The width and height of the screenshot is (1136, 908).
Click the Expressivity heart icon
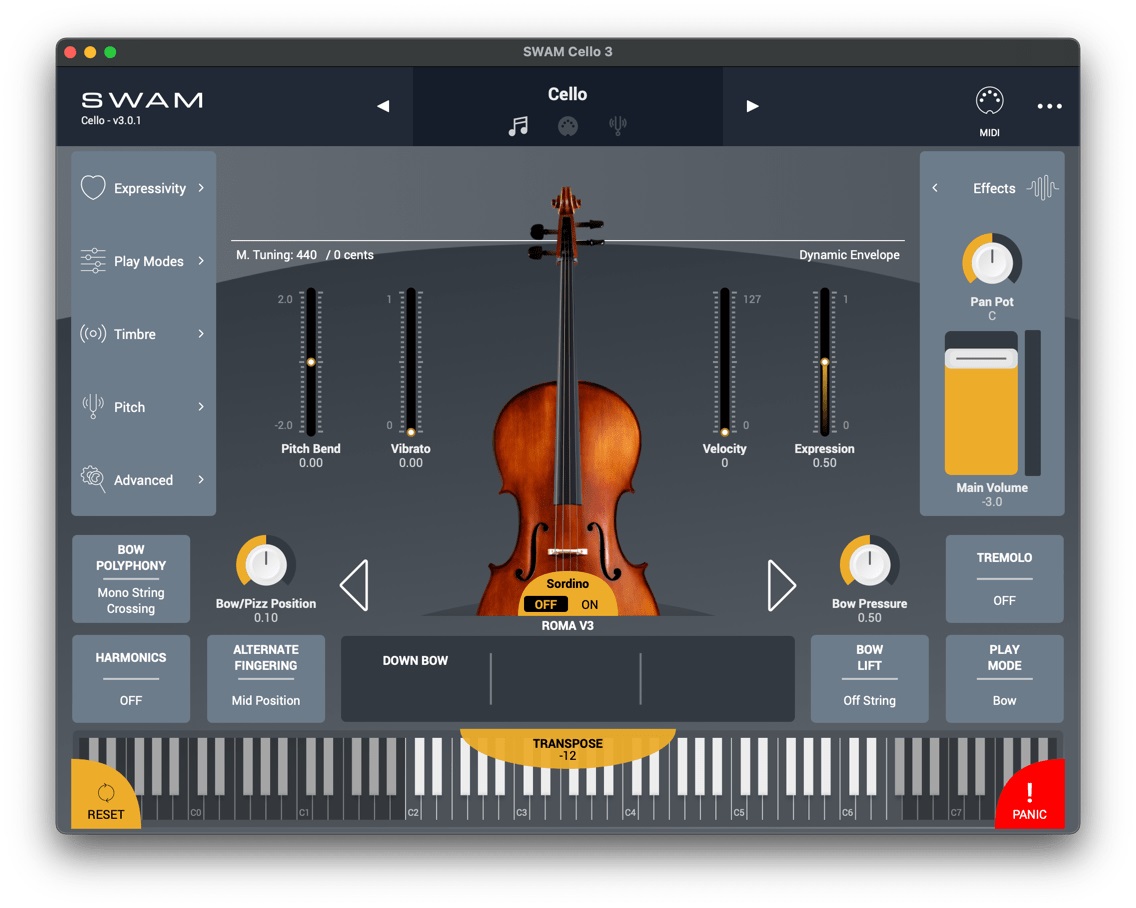click(x=93, y=188)
